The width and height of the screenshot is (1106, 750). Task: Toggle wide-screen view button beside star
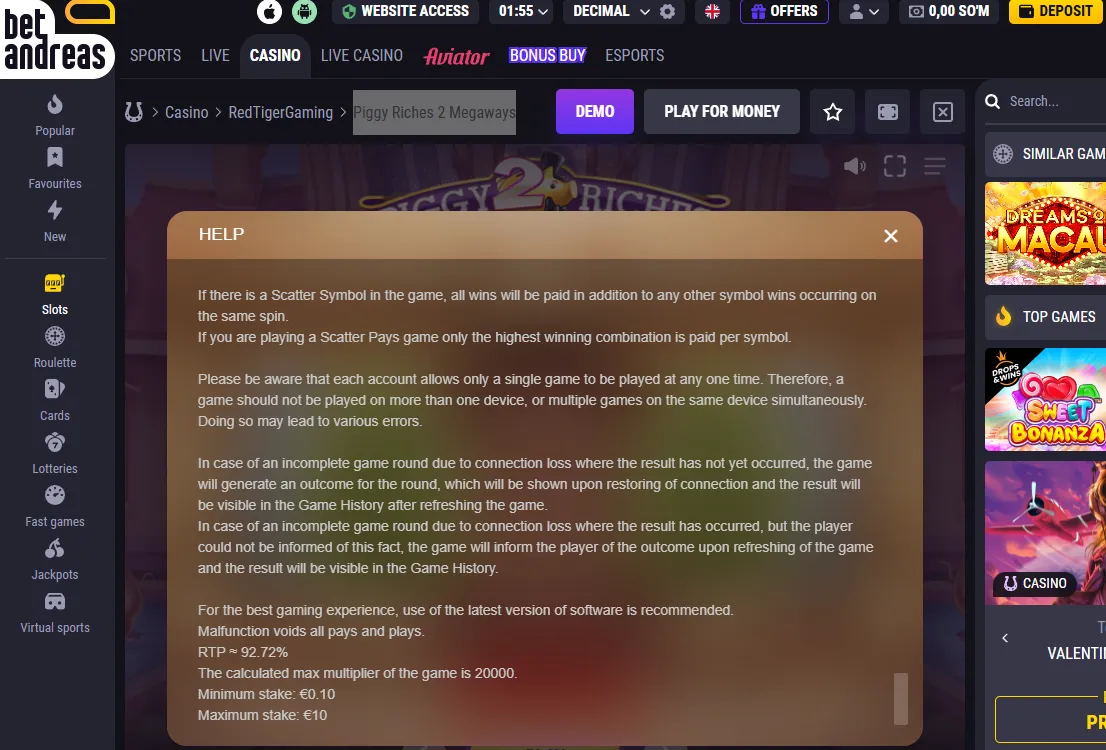point(887,111)
